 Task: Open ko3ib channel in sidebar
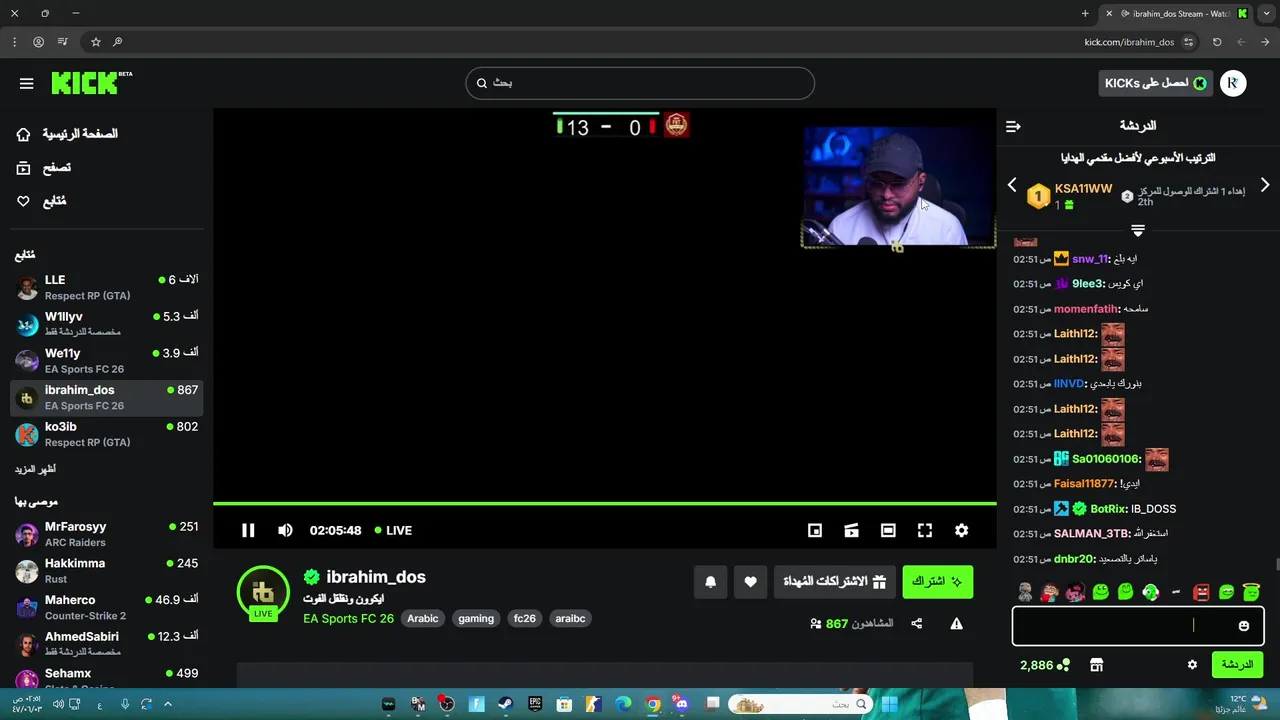107,435
